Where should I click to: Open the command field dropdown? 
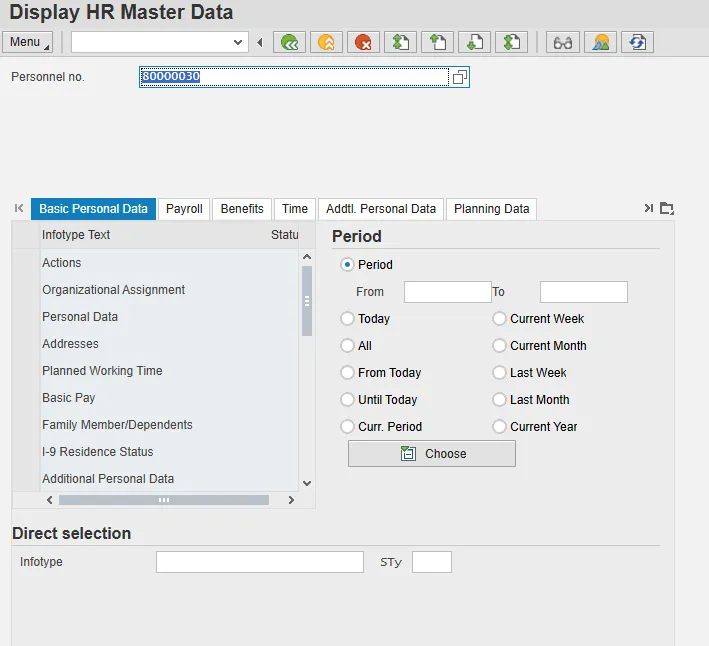(238, 42)
